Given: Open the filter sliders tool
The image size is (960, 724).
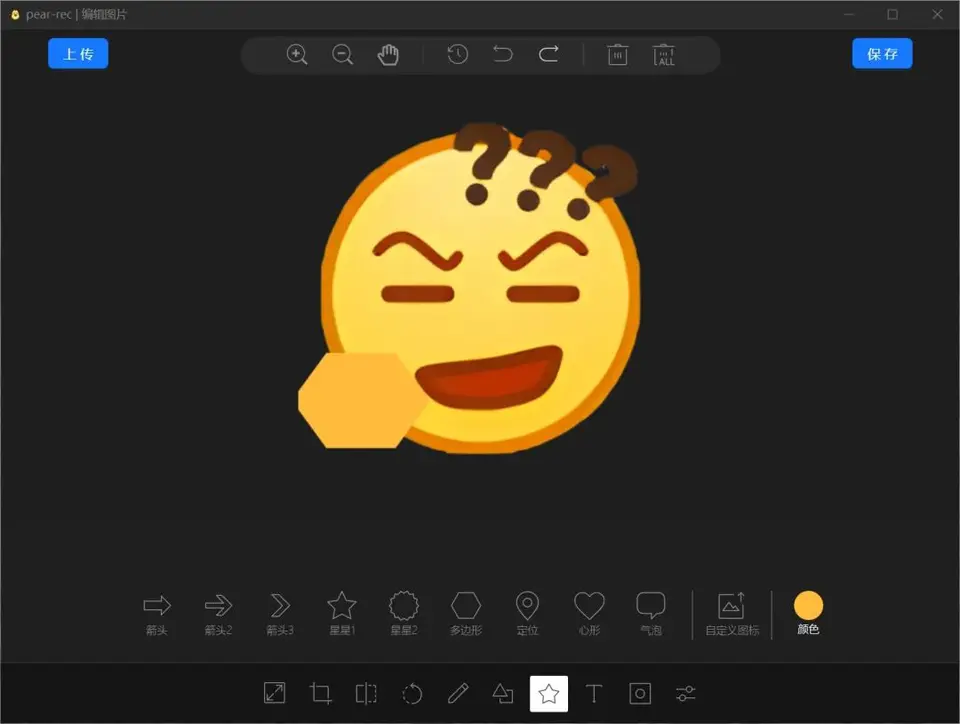Looking at the screenshot, I should coord(686,693).
